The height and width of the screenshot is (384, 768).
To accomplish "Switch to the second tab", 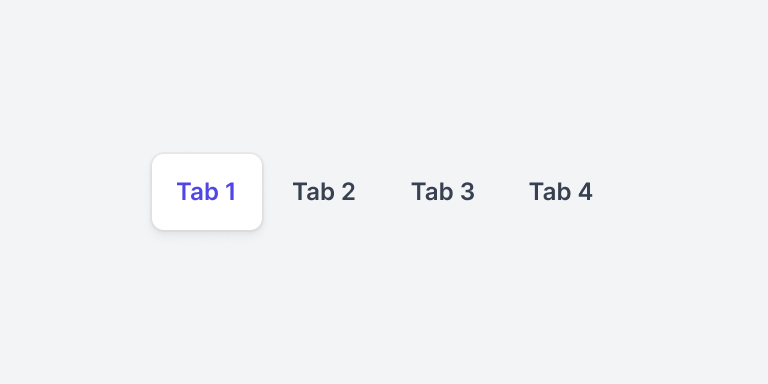I will (324, 192).
